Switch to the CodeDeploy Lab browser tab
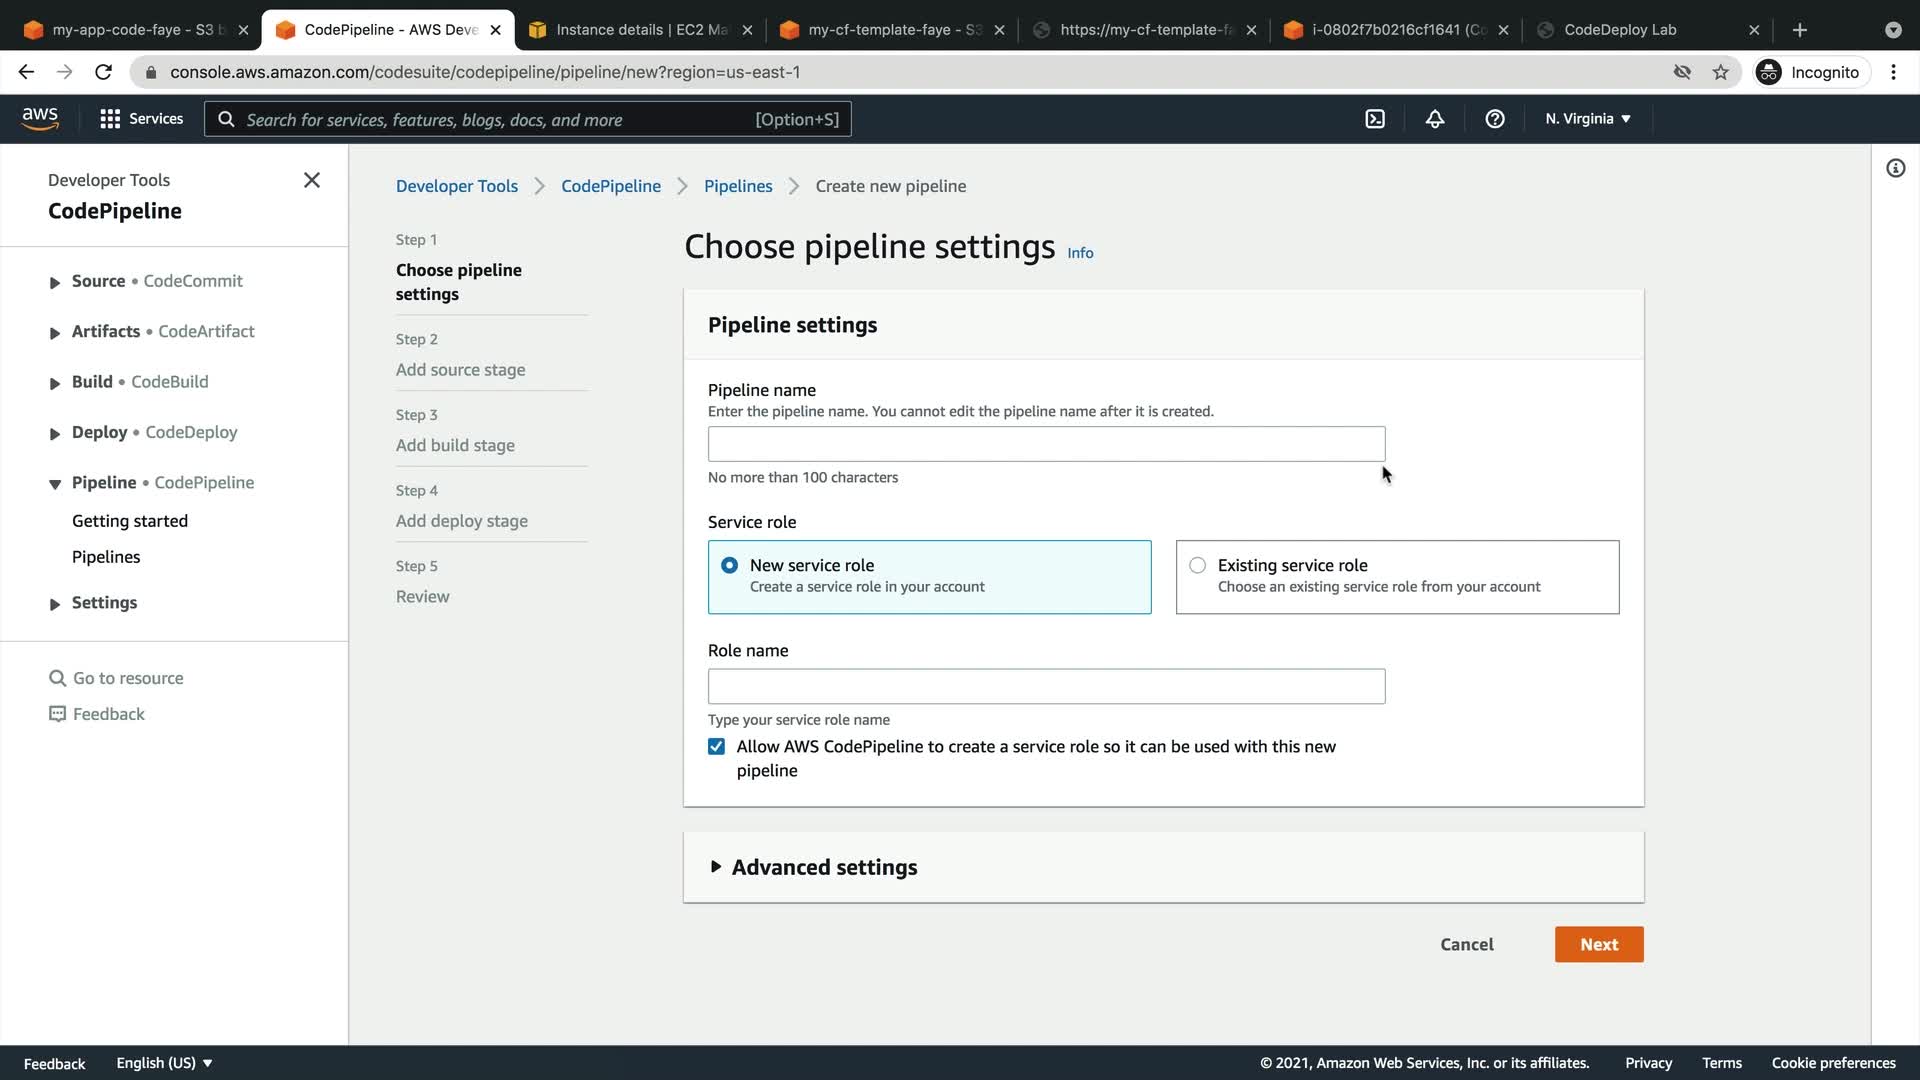Image resolution: width=1920 pixels, height=1080 pixels. pos(1620,30)
